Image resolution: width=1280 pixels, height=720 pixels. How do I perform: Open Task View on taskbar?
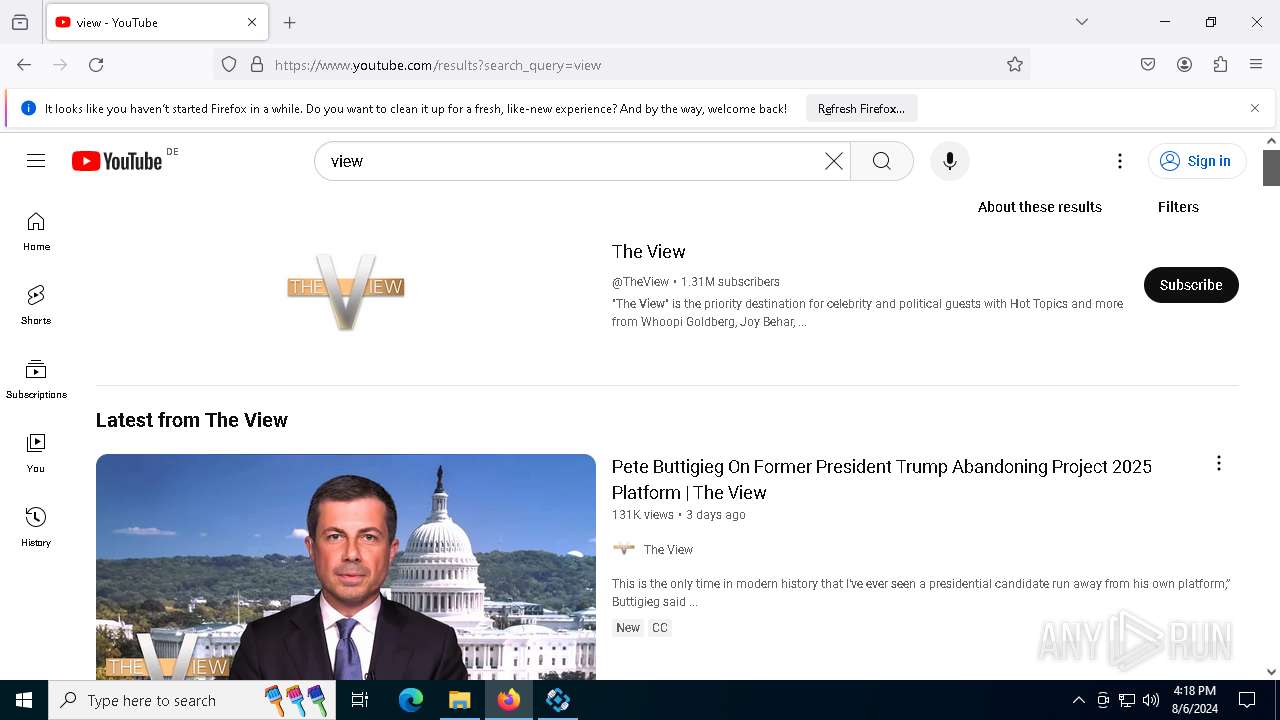(x=361, y=700)
